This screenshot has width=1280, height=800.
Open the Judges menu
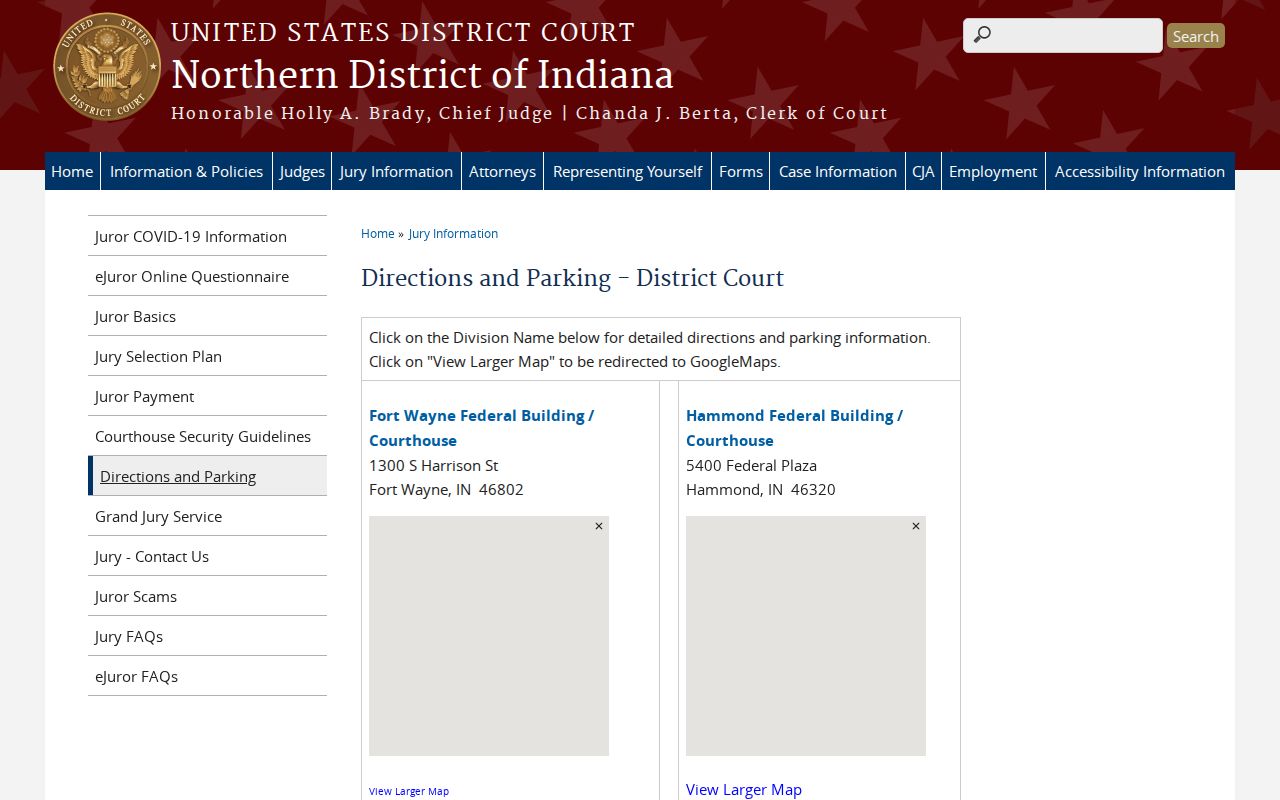point(302,171)
